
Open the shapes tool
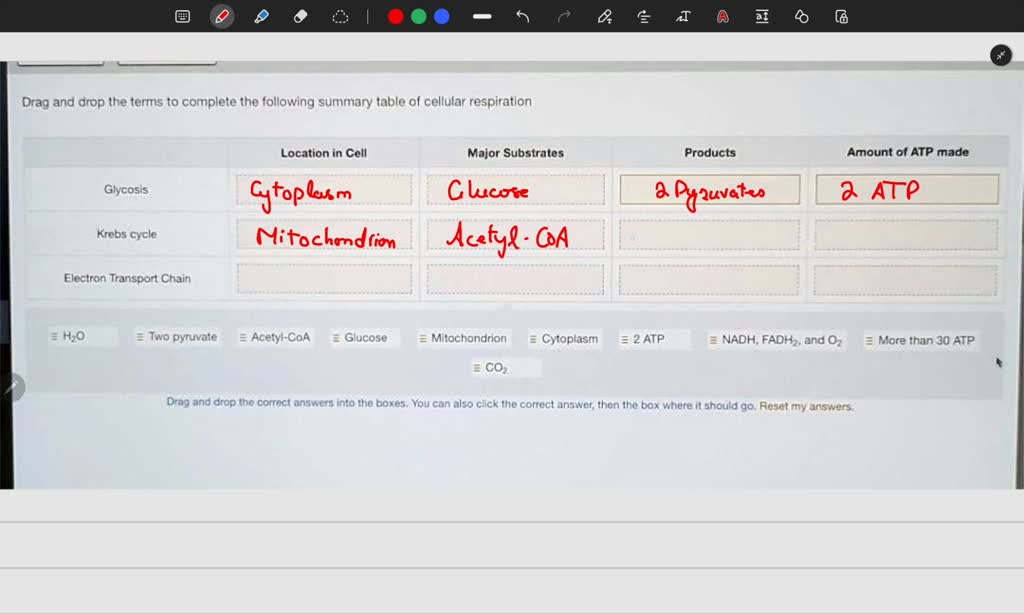tap(801, 15)
